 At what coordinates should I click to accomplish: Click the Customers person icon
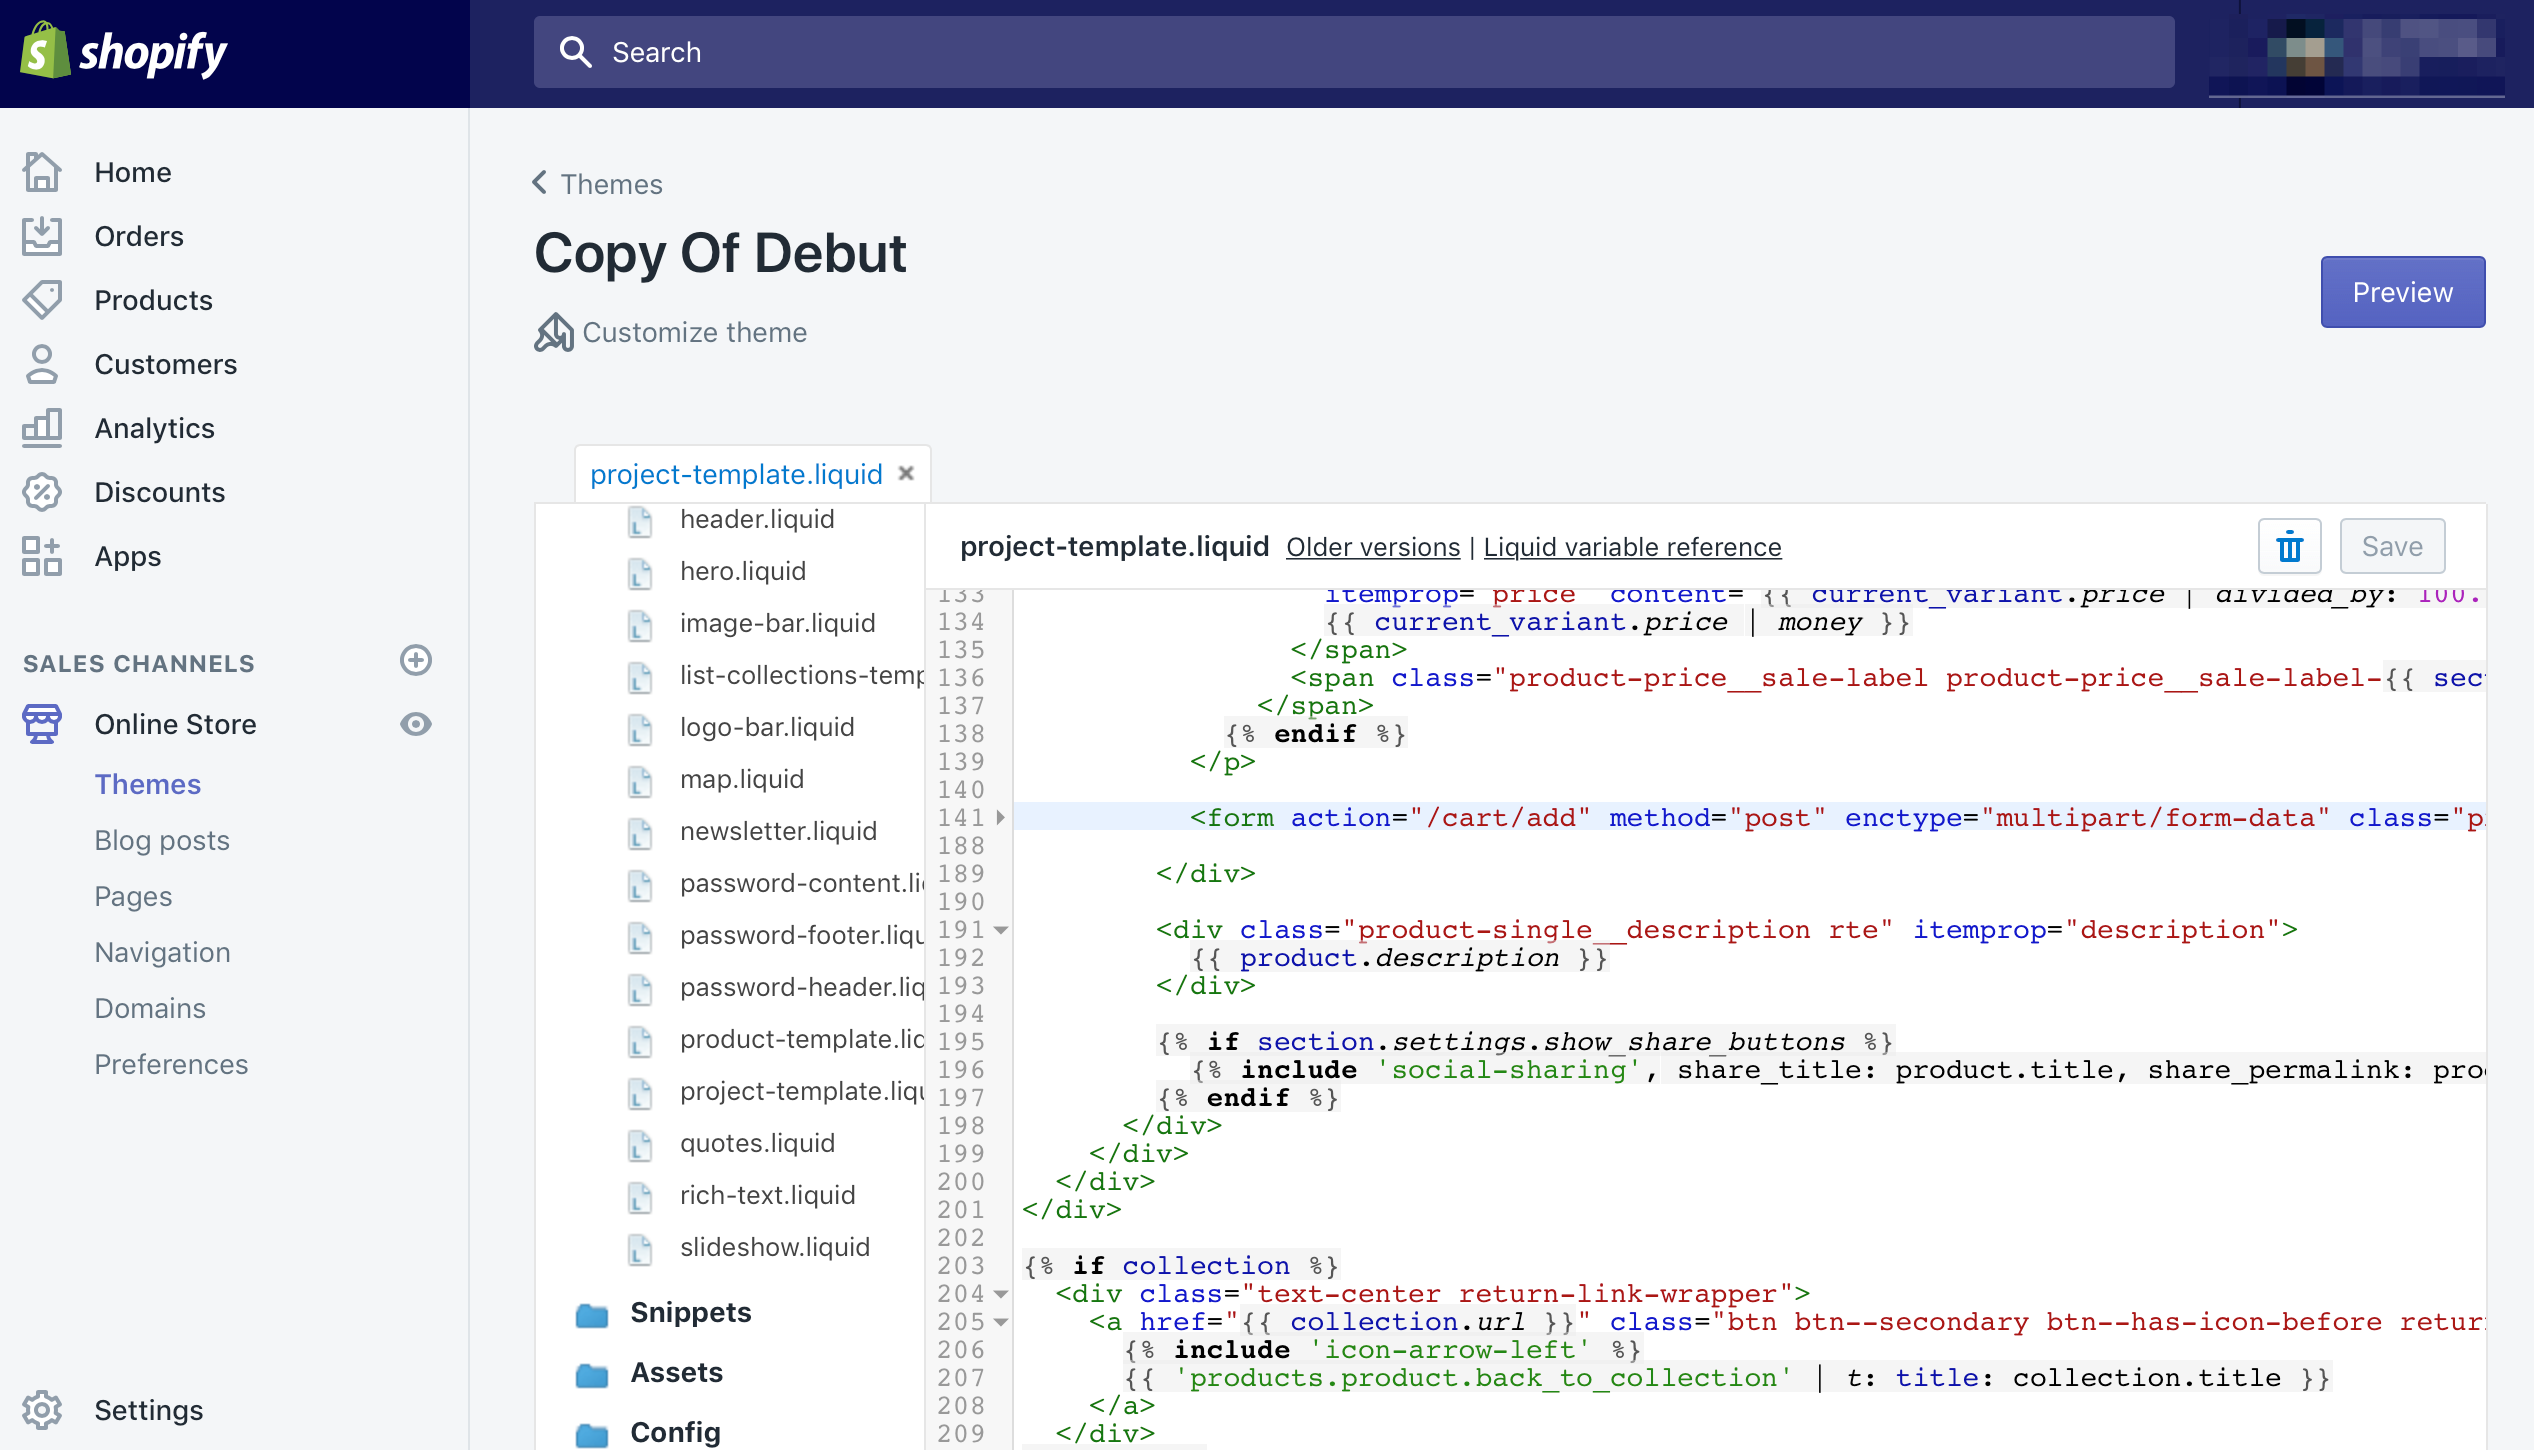click(42, 364)
